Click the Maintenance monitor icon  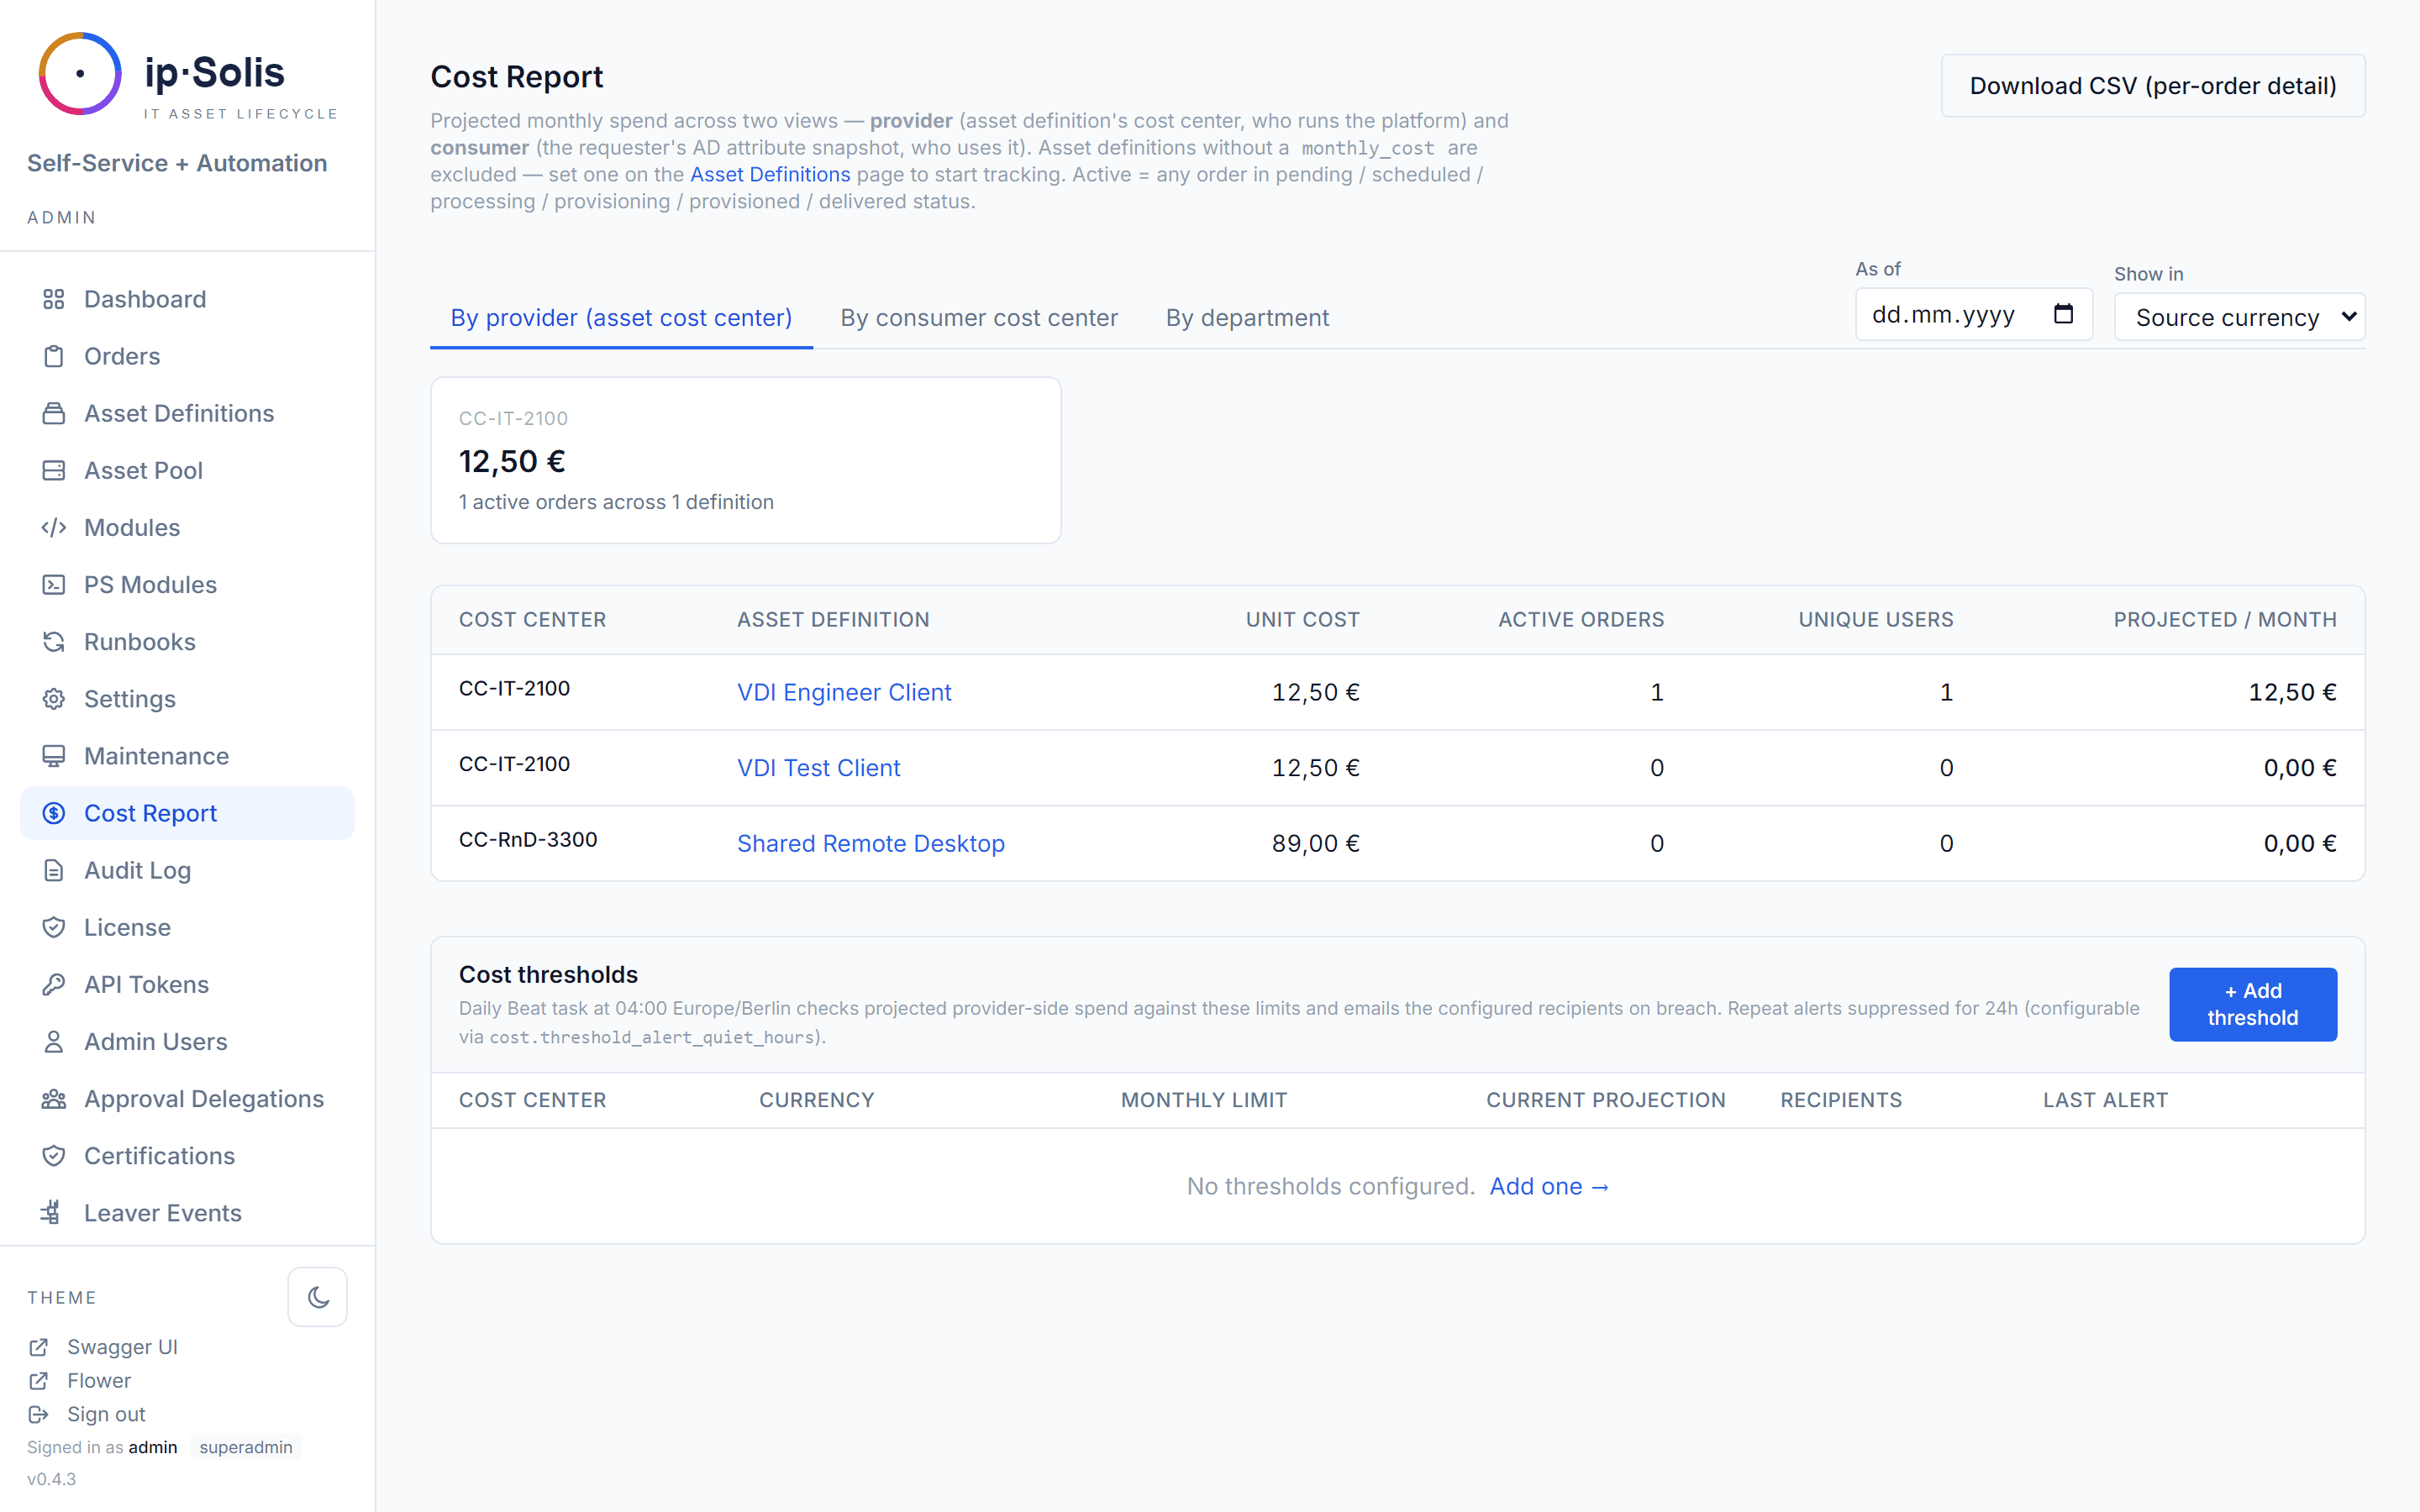click(x=54, y=756)
